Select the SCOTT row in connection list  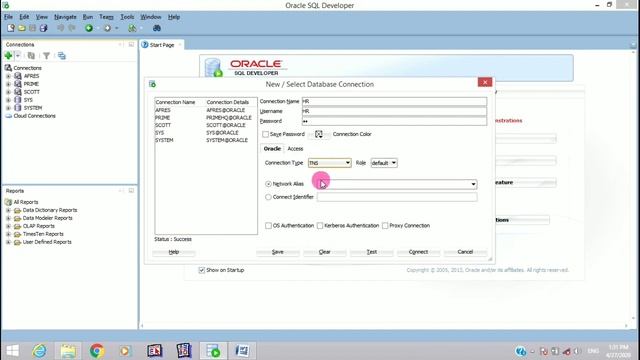tap(206, 125)
